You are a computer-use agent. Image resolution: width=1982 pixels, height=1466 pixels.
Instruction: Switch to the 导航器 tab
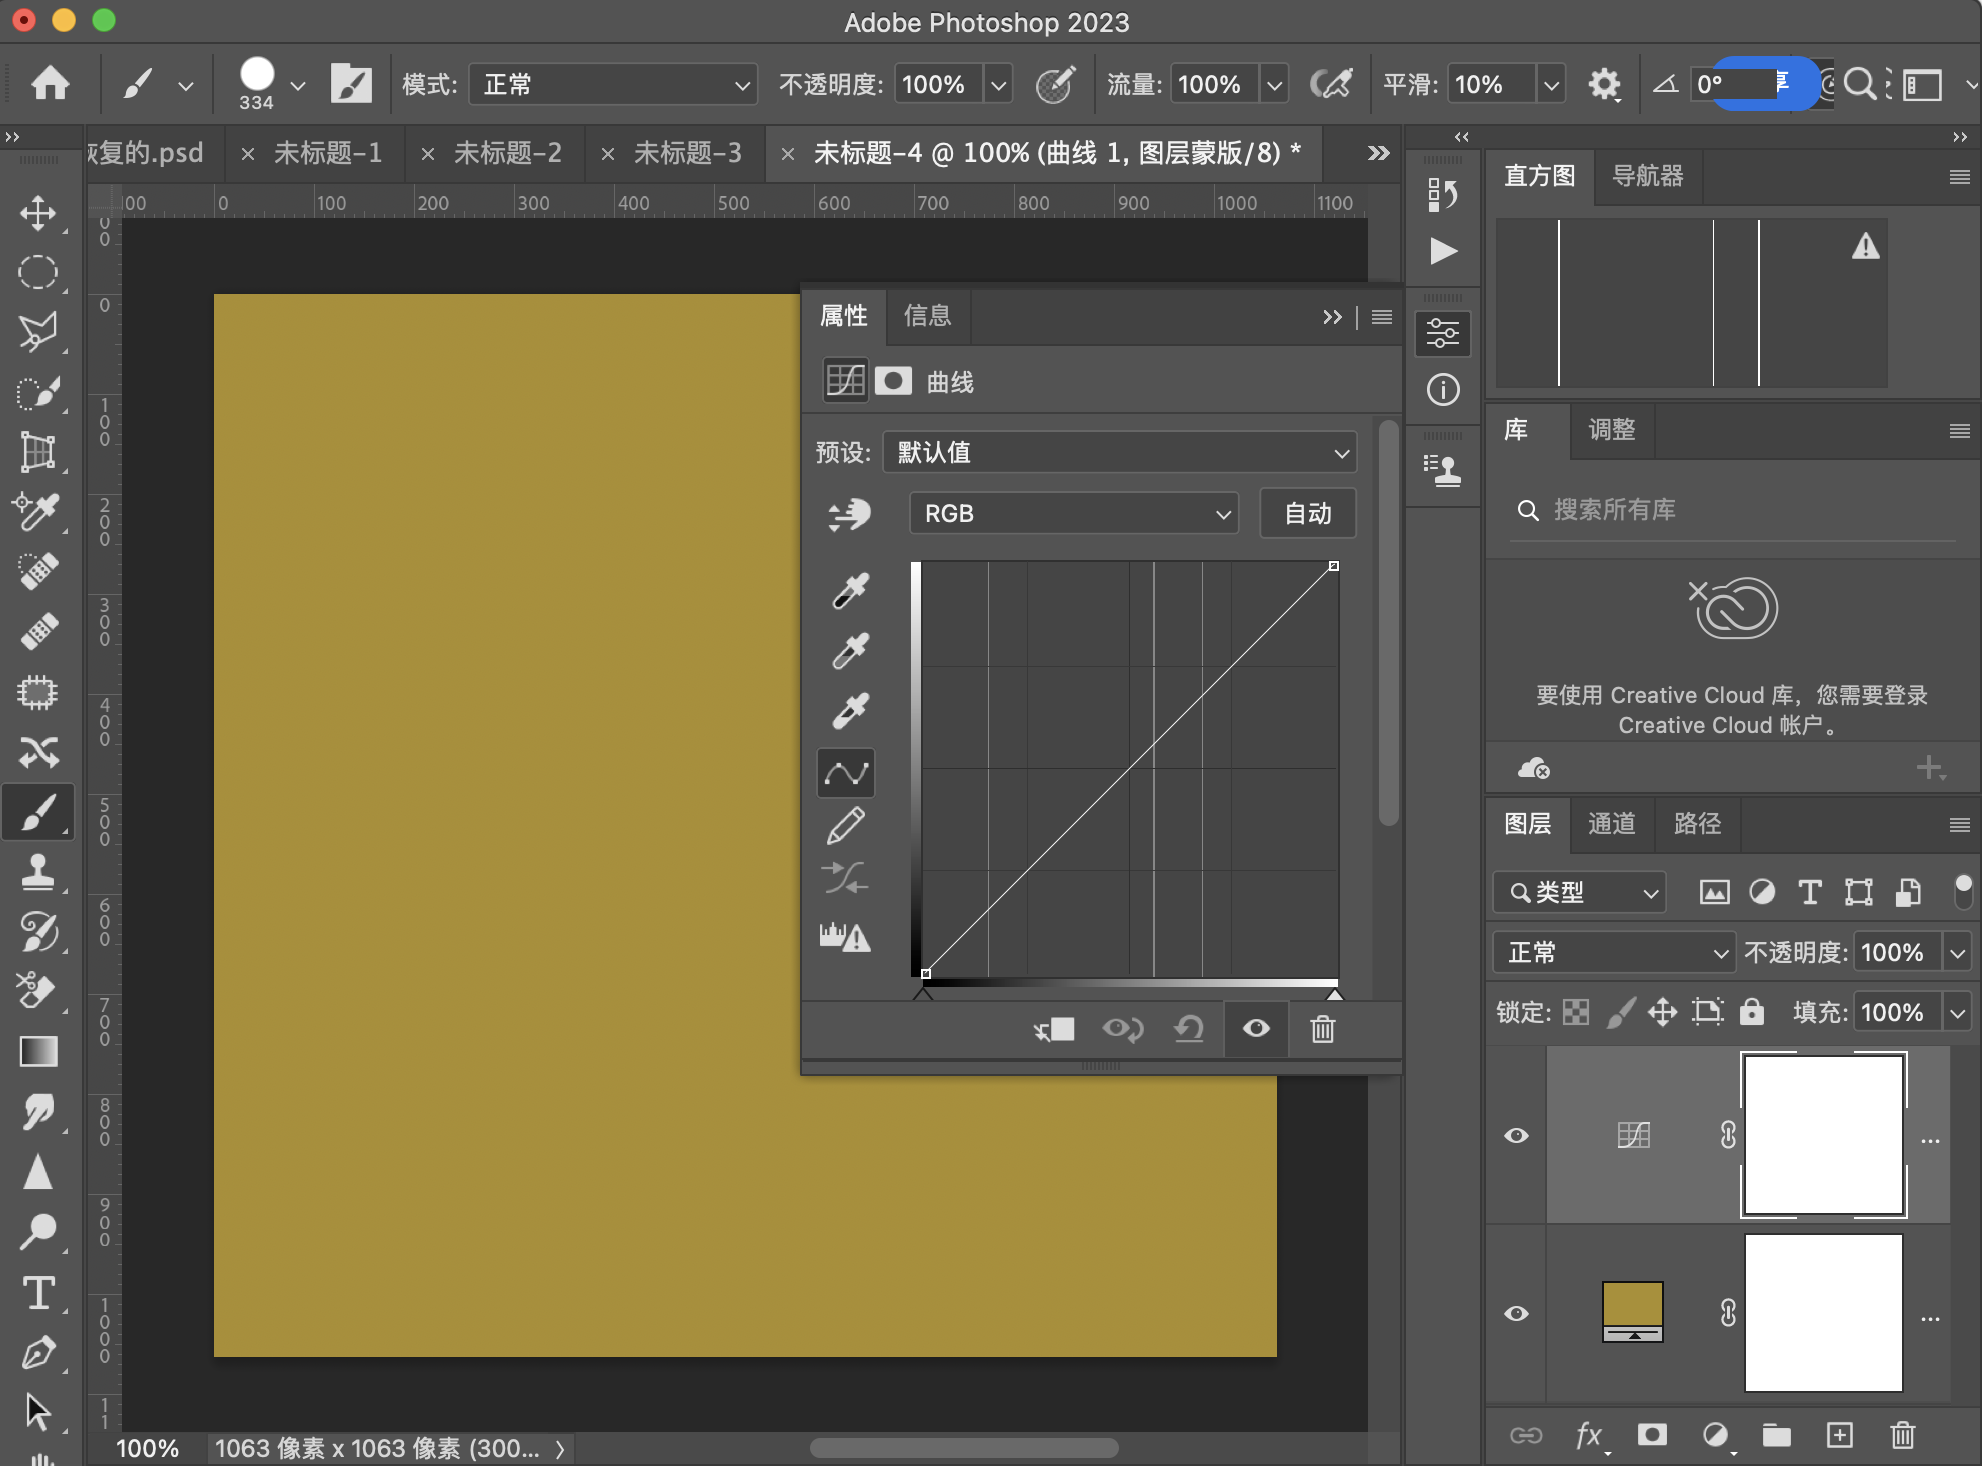tap(1648, 177)
